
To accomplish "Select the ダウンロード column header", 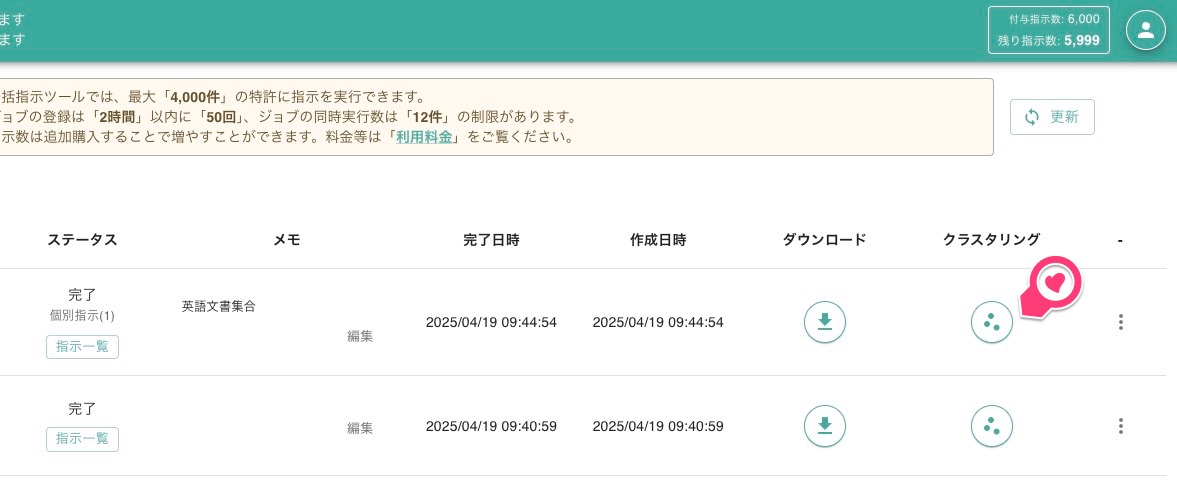I will click(x=825, y=240).
